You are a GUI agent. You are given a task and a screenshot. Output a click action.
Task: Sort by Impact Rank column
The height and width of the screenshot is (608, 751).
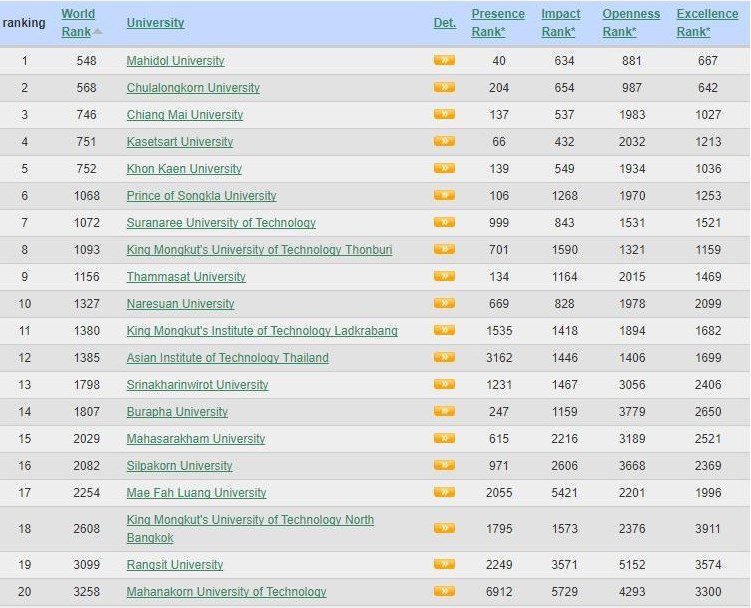point(560,23)
